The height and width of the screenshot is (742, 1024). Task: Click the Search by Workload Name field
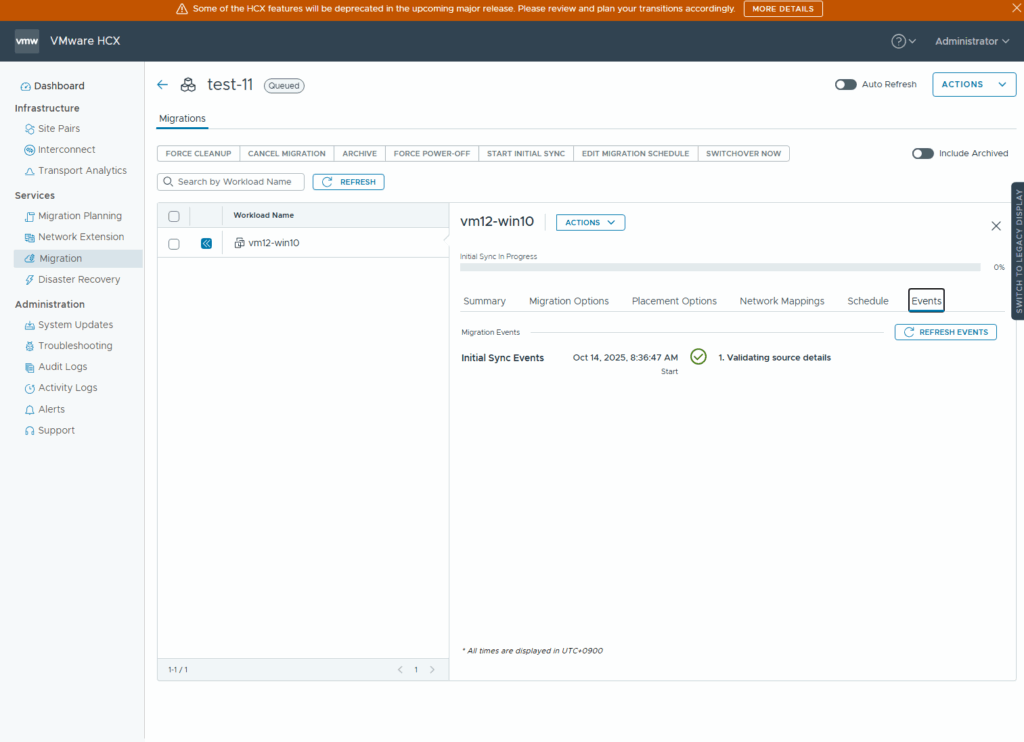tap(232, 182)
